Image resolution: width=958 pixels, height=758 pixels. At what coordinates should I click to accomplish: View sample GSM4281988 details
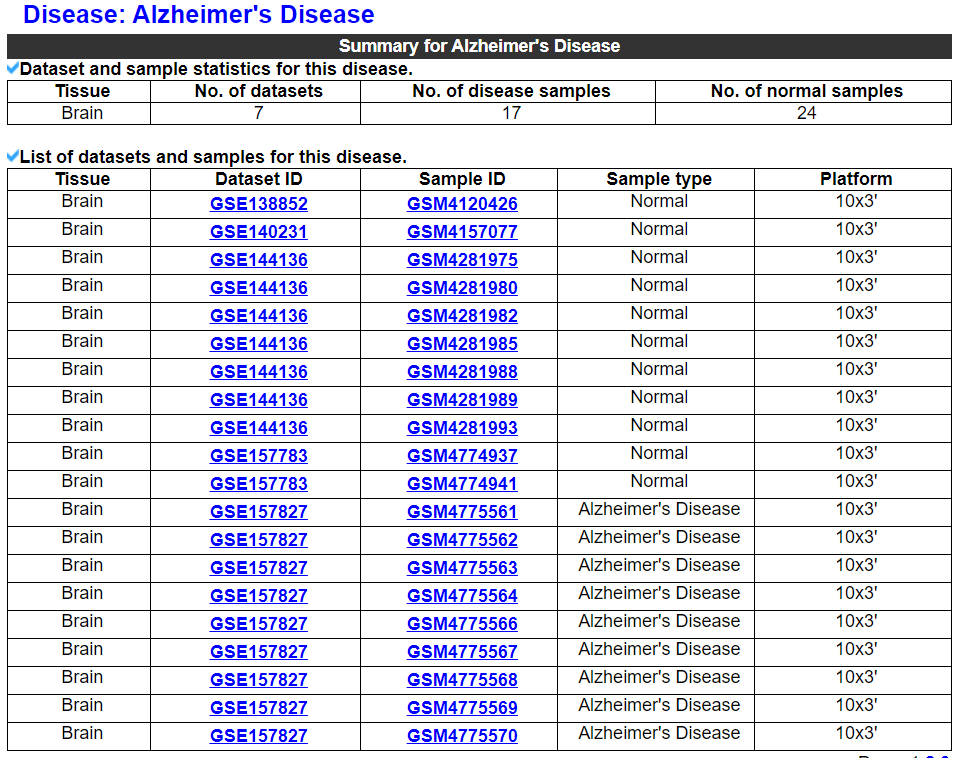[462, 372]
